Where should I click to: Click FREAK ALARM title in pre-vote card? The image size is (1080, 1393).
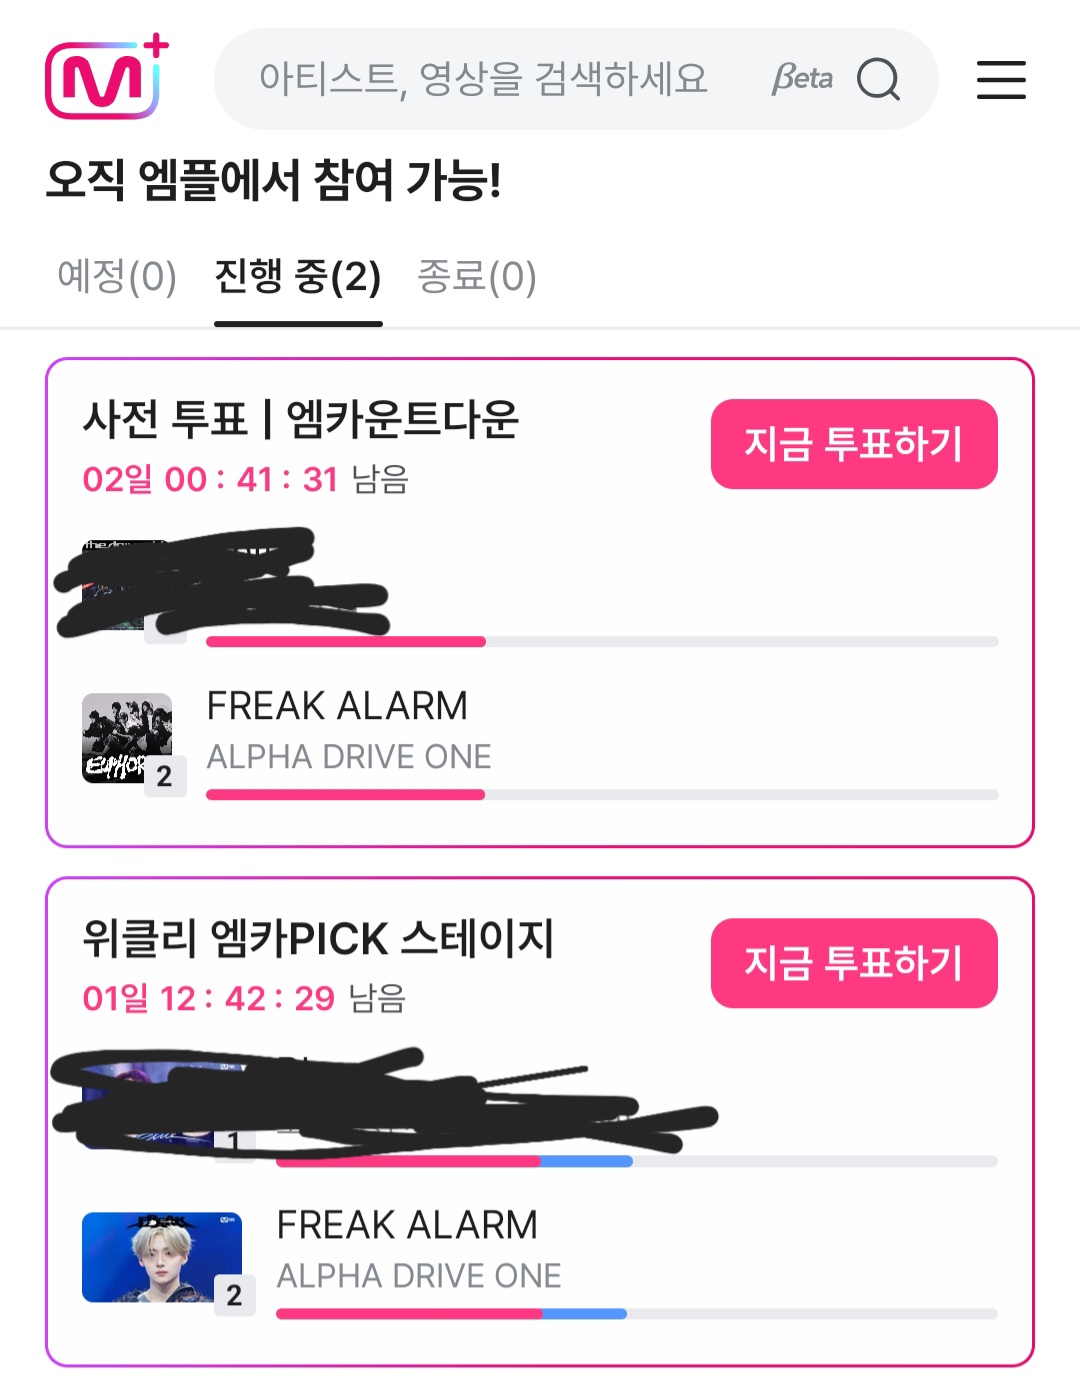point(337,706)
